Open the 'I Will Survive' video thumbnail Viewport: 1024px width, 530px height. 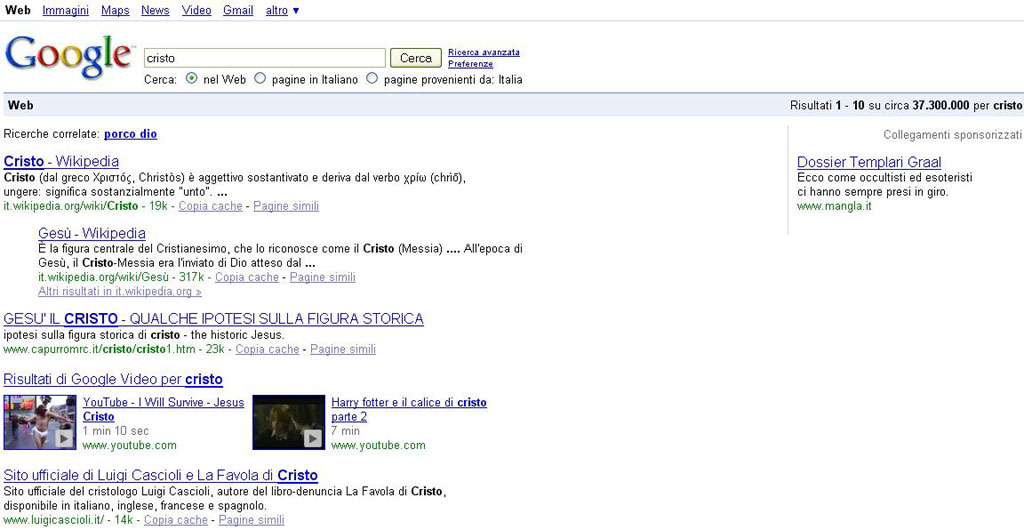coord(40,421)
